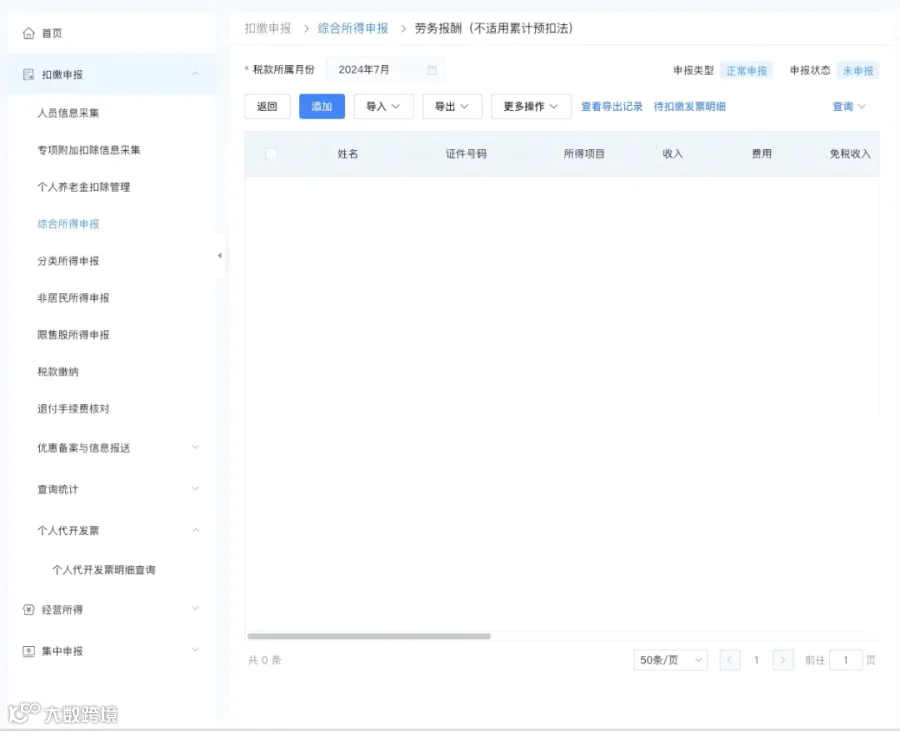This screenshot has width=900, height=731.
Task: Click the 姓名 column header
Action: coord(348,154)
